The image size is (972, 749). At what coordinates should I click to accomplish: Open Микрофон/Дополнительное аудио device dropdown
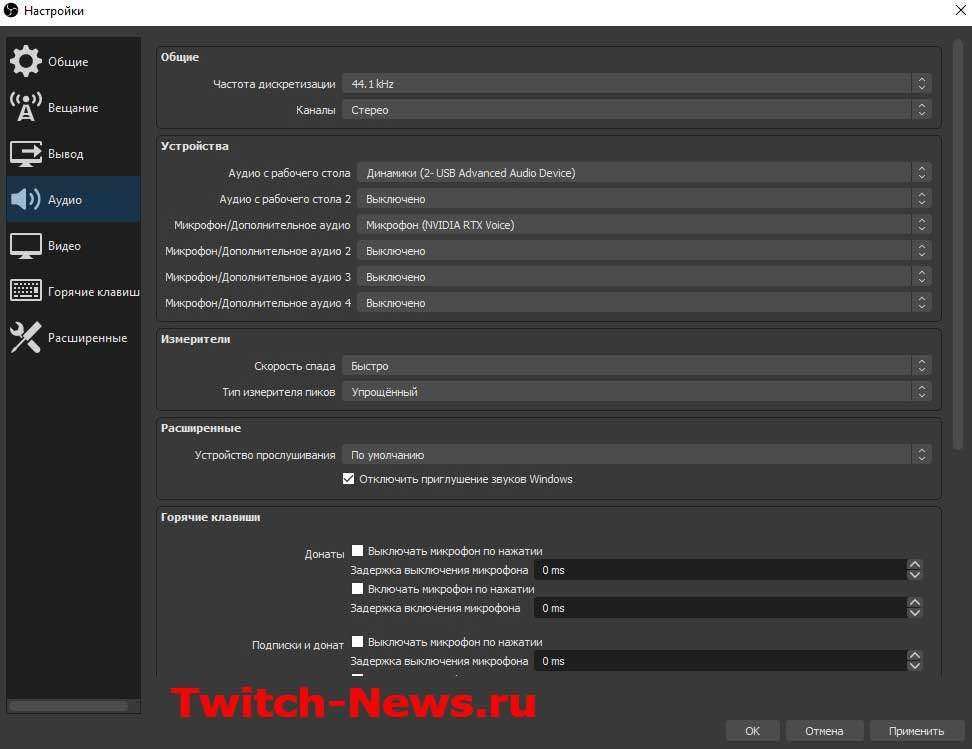643,225
